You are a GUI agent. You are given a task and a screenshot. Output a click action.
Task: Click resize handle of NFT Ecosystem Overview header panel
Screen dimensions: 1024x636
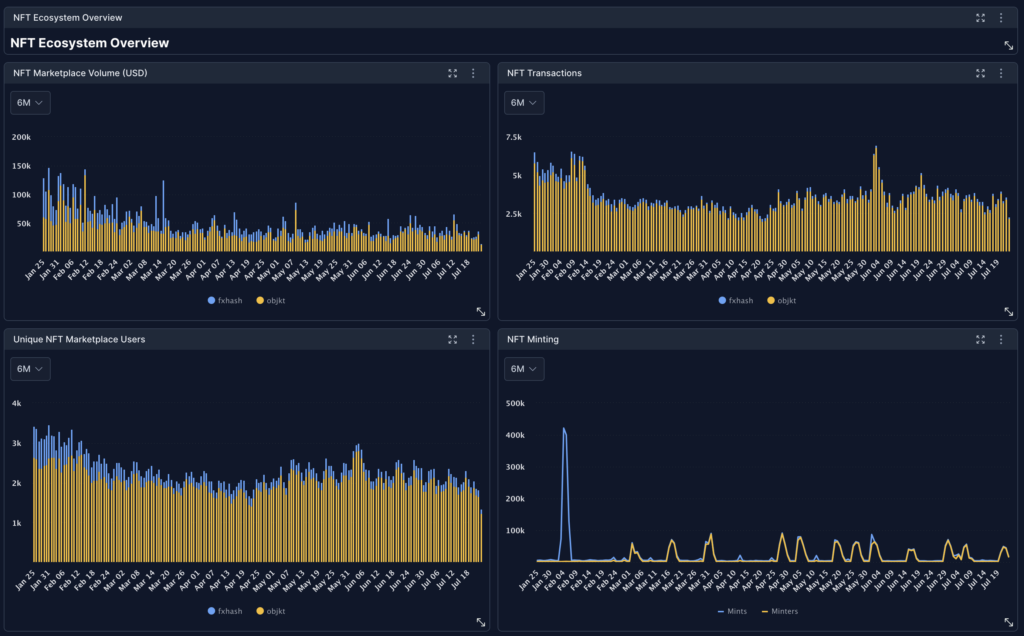(1008, 45)
